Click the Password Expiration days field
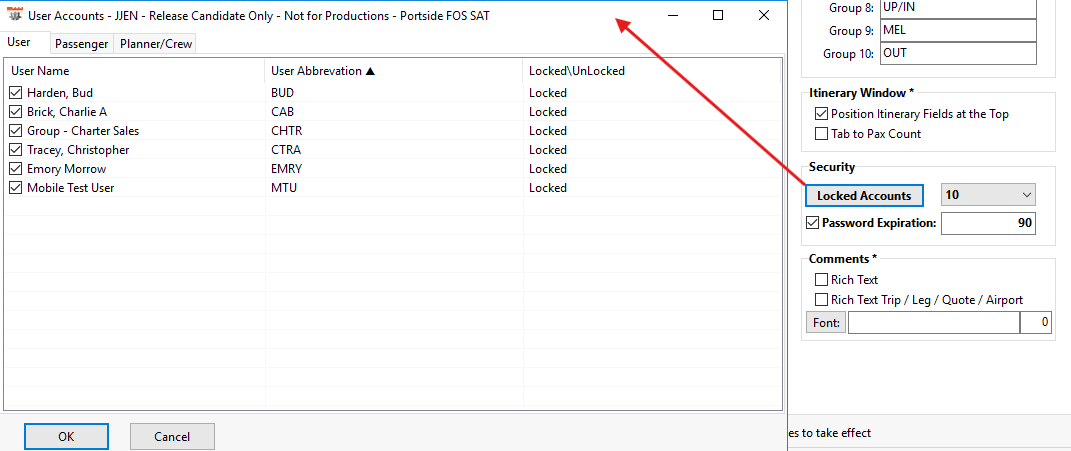1071x451 pixels. pyautogui.click(x=987, y=223)
